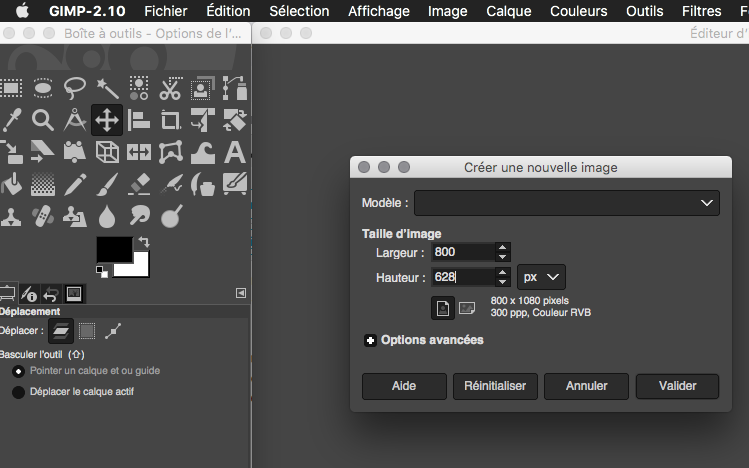Select the Warp Transform tool
This screenshot has height=468, width=749.
[x=203, y=152]
